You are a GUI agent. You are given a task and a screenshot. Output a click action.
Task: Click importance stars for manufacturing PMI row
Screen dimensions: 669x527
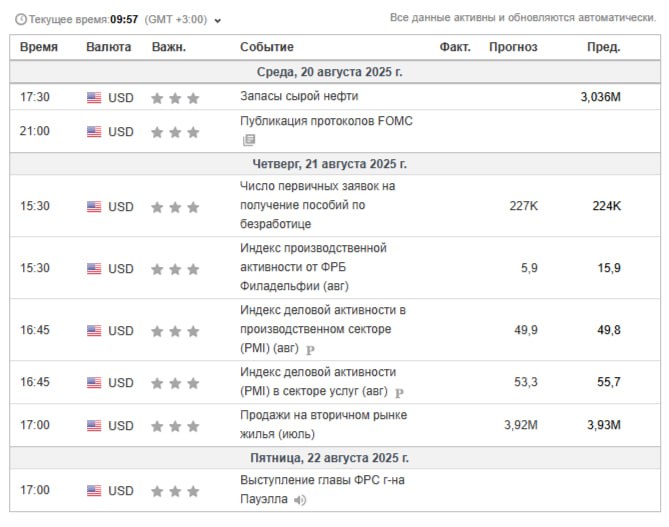[175, 331]
